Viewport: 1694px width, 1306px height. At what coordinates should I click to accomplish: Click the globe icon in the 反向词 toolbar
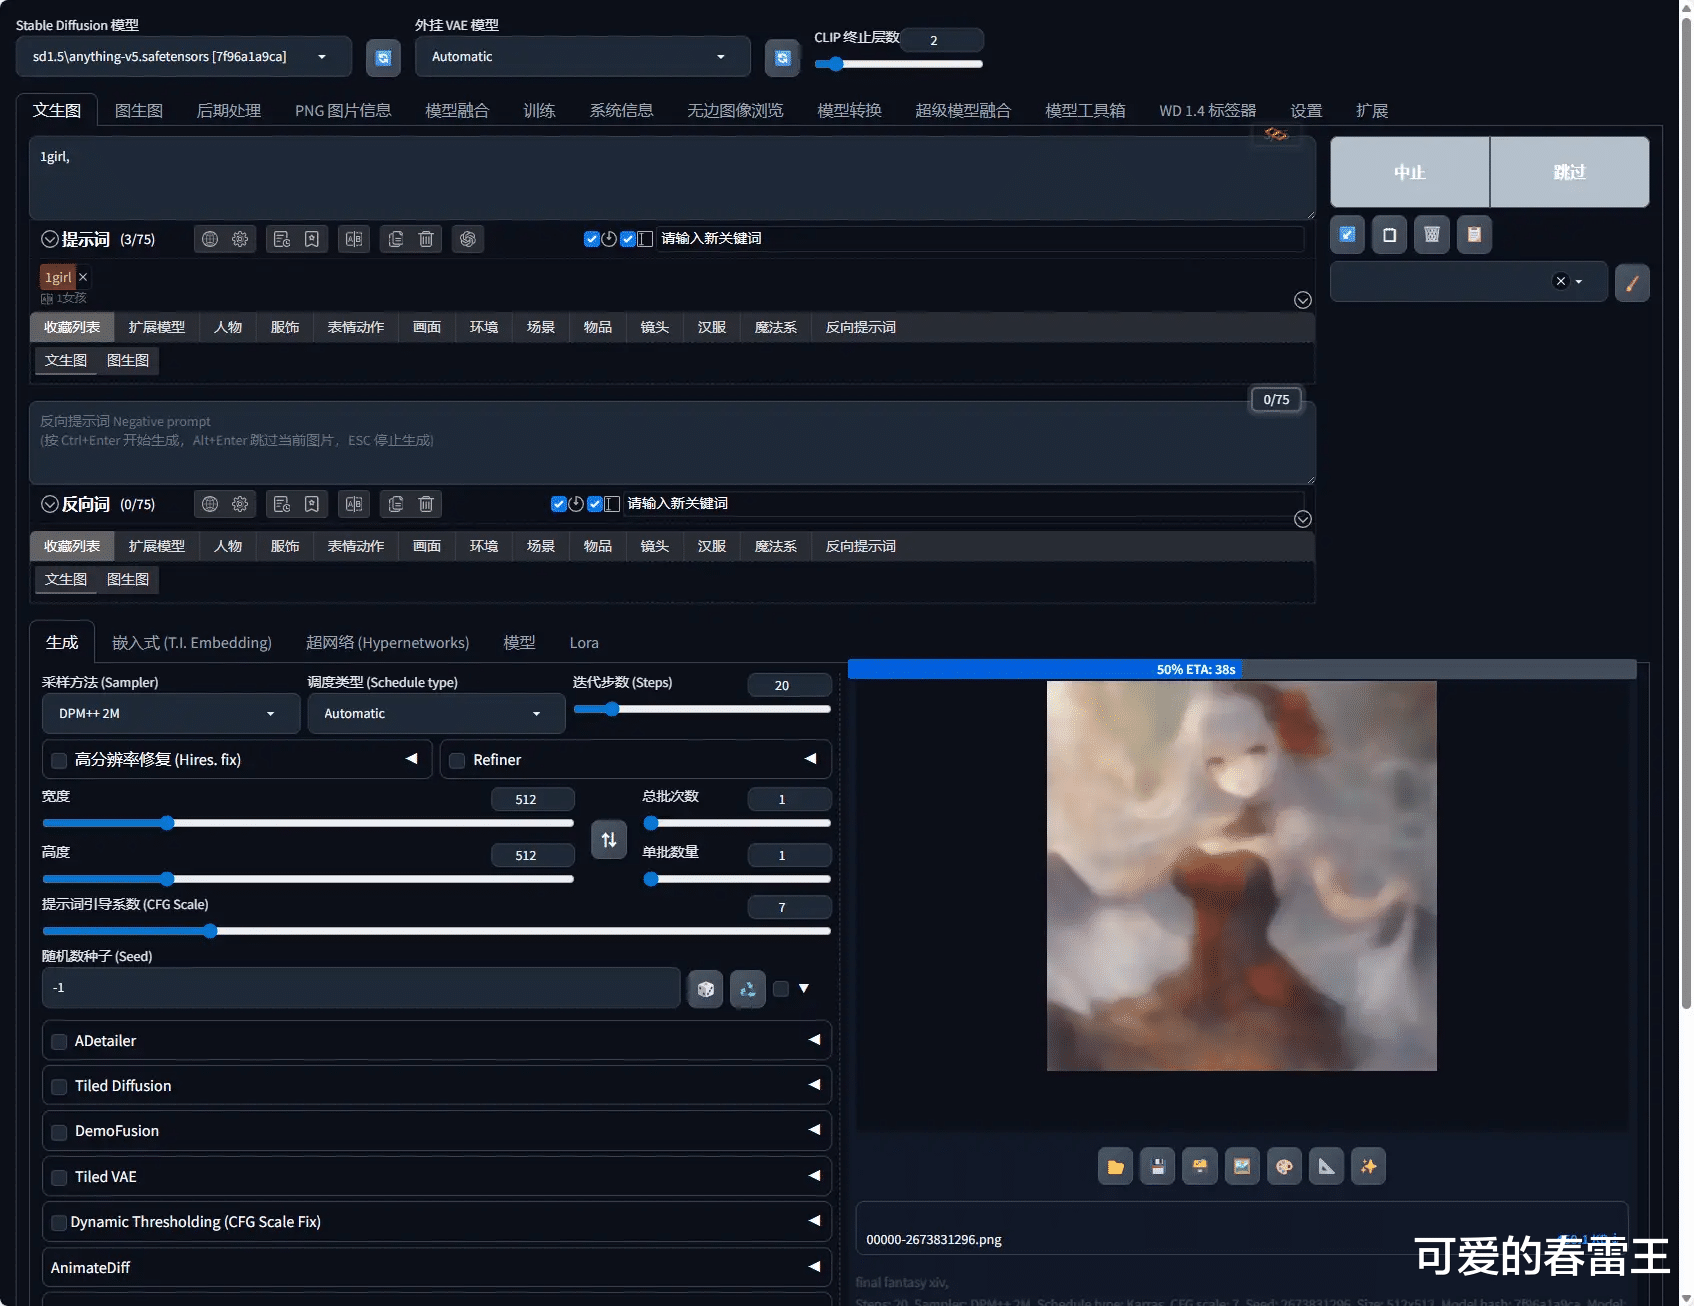(210, 504)
